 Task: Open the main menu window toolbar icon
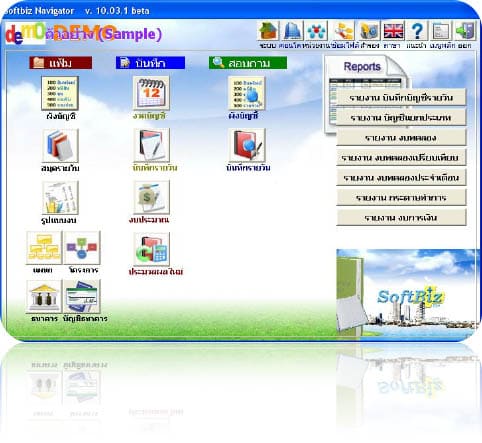(x=441, y=31)
